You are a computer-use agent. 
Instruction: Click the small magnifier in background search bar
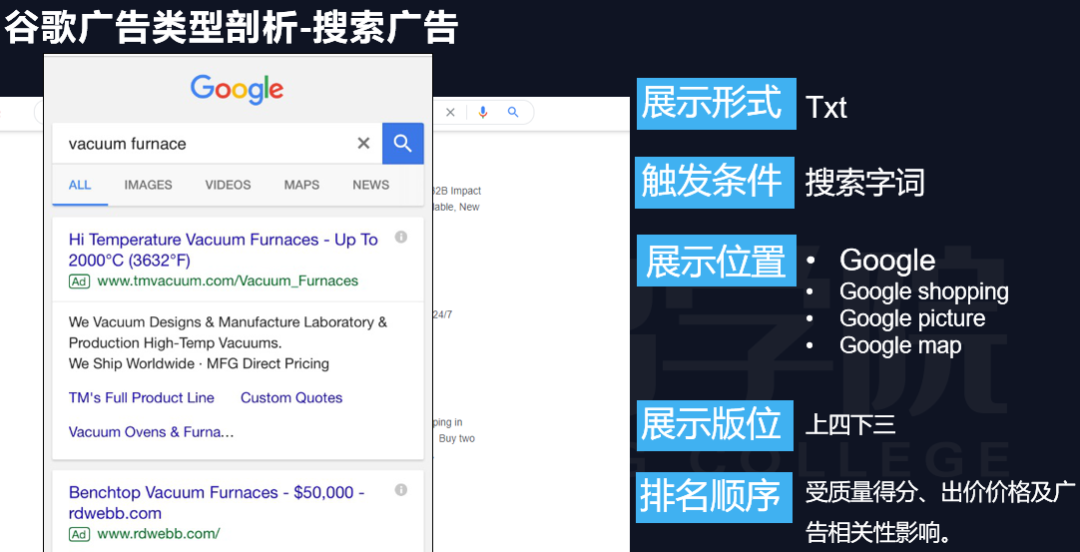513,113
